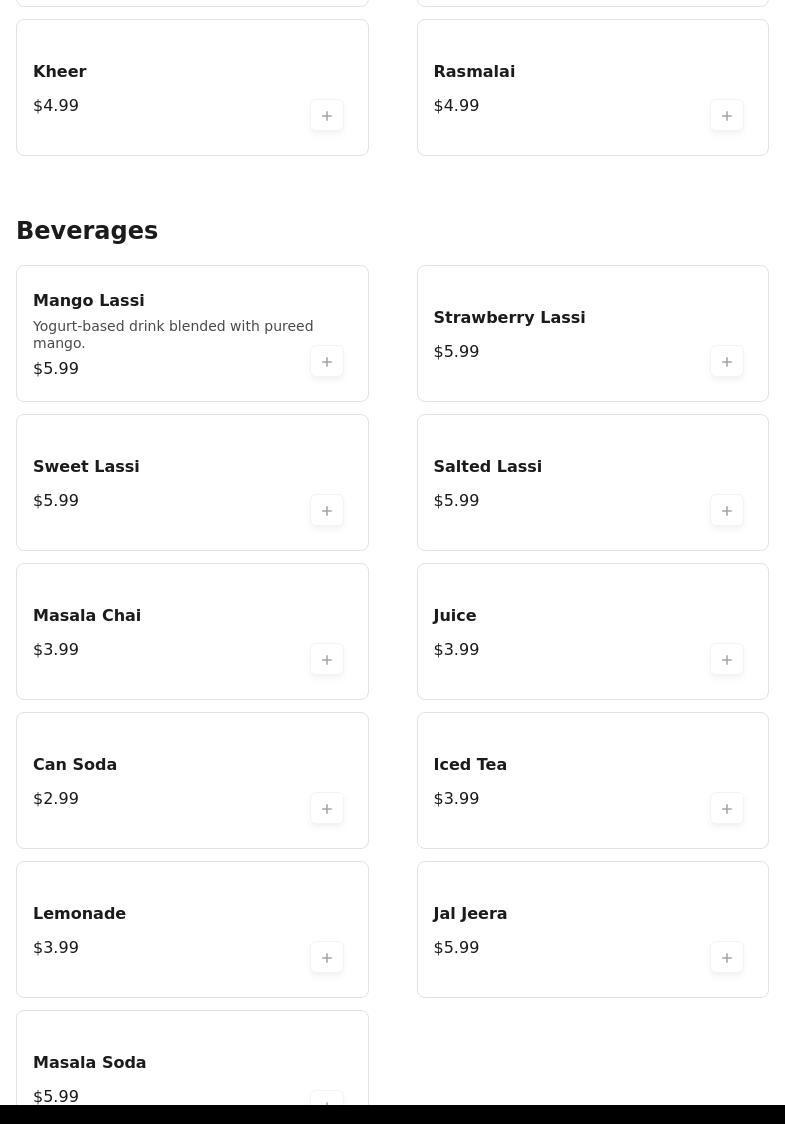Select the Rasmalai item name
Screen dimensions: 785x1124
click(x=474, y=71)
